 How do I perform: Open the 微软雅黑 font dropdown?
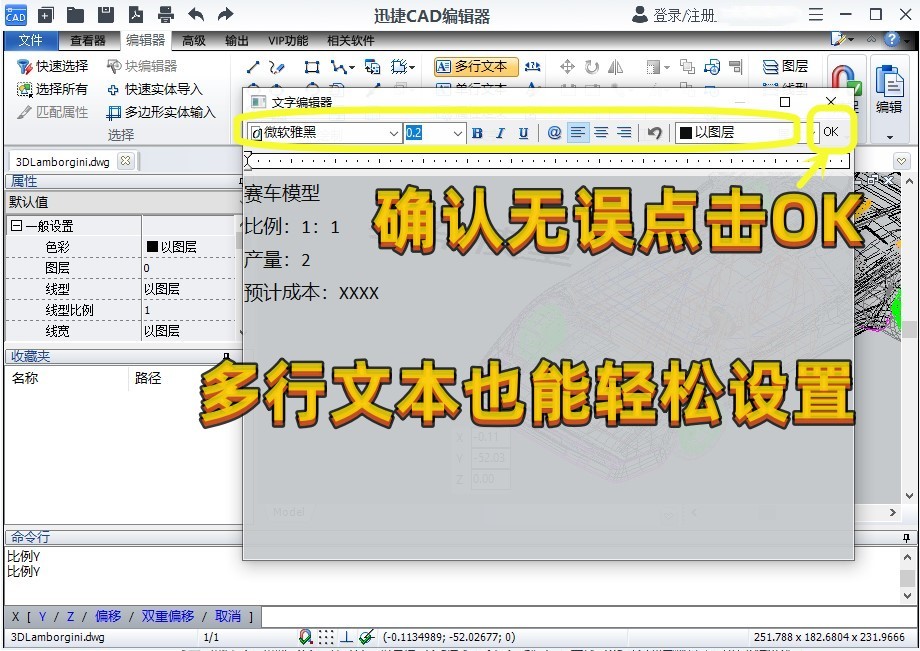coord(395,132)
